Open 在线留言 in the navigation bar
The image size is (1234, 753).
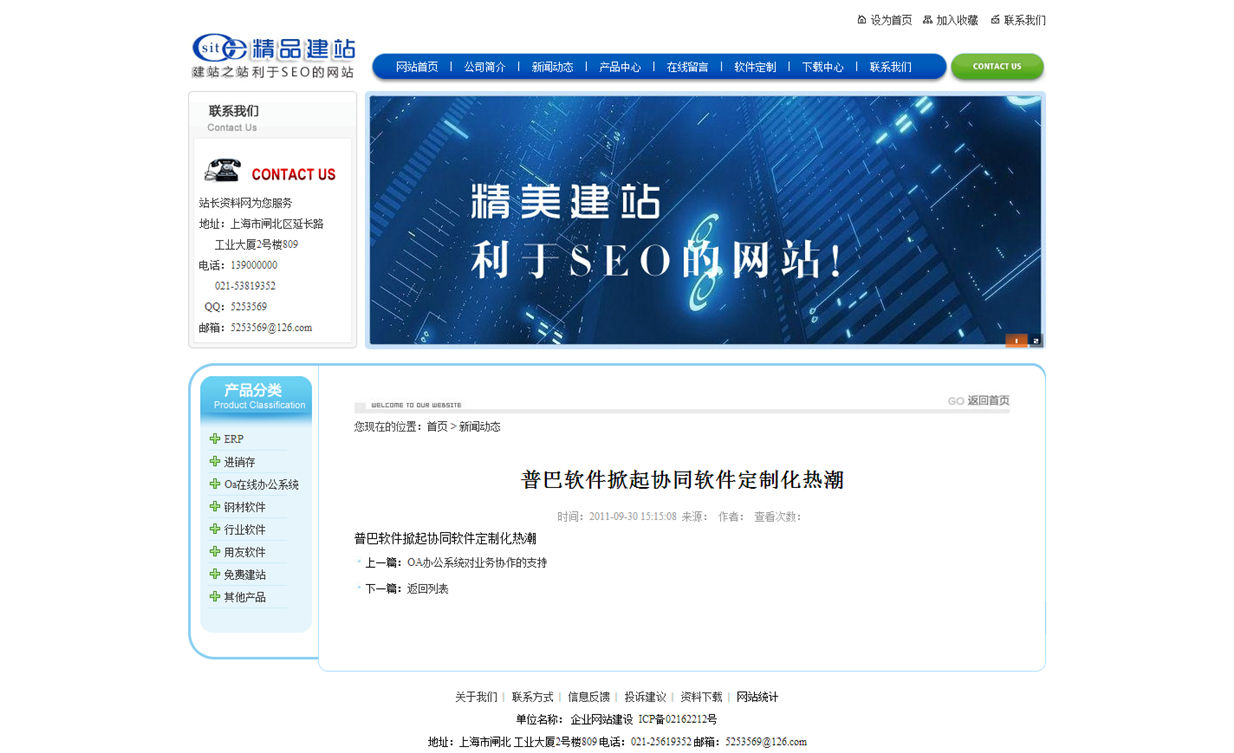tap(688, 67)
